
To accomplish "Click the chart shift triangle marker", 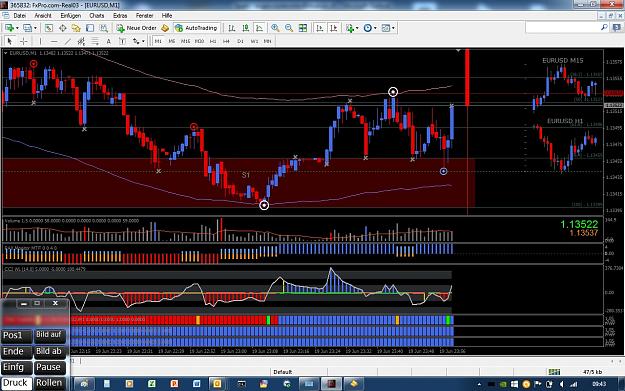I will pyautogui.click(x=458, y=51).
